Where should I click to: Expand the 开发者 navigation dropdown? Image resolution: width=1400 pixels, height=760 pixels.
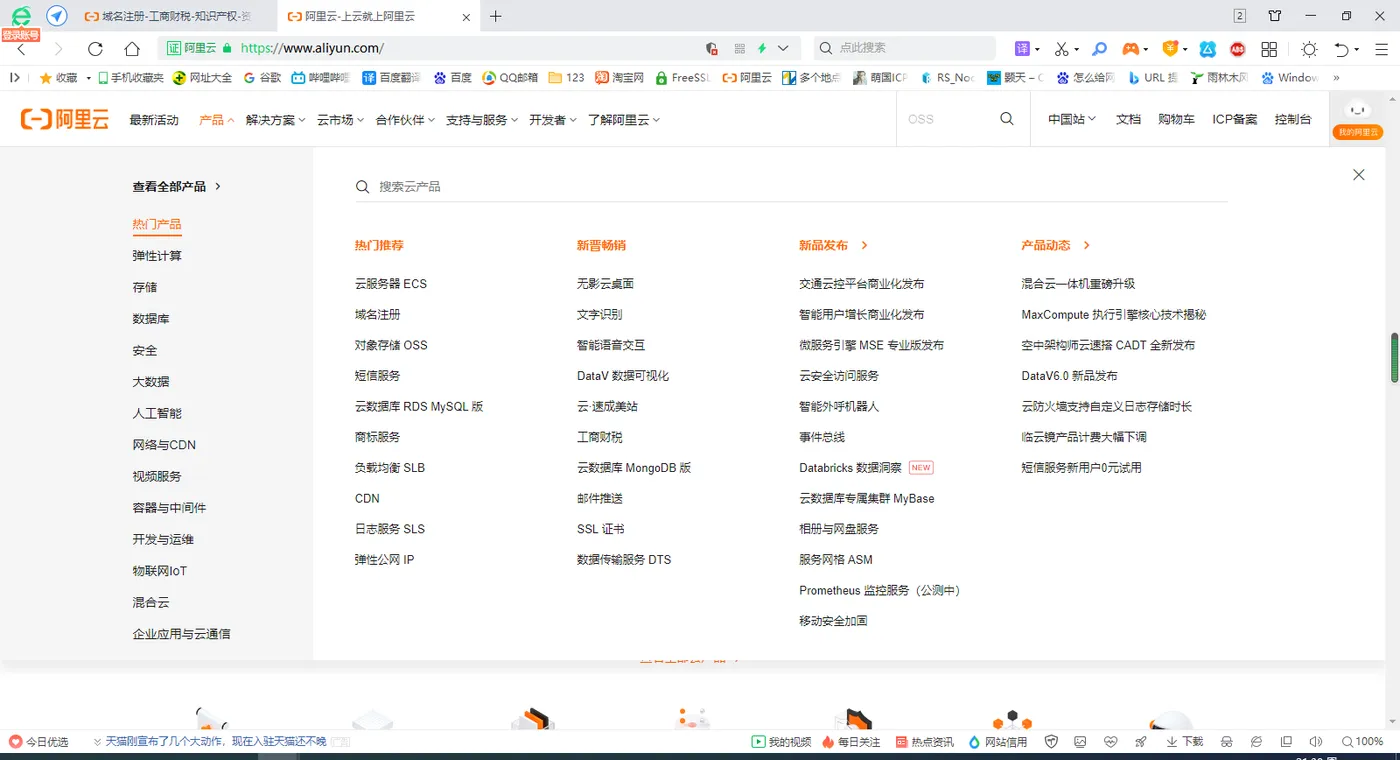[553, 119]
